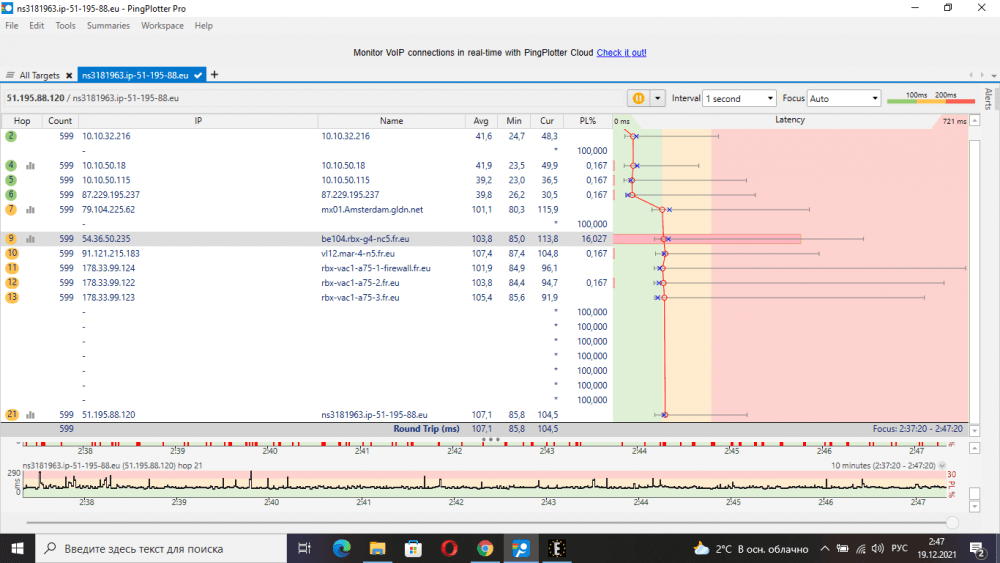Add a new target tab with plus icon

point(214,75)
